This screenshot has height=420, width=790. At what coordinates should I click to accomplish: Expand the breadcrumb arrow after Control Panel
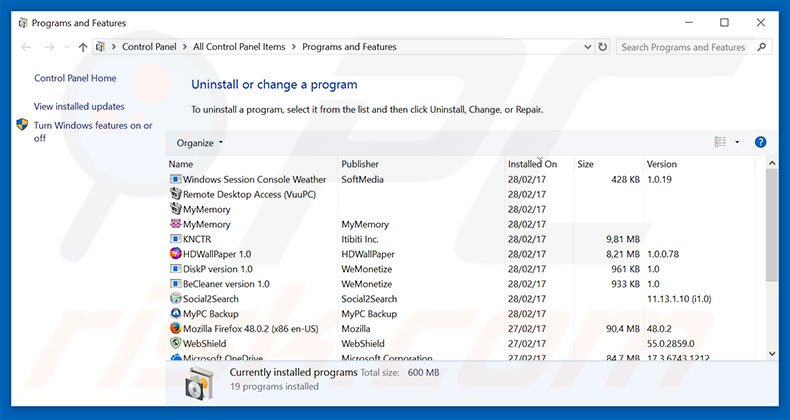185,47
